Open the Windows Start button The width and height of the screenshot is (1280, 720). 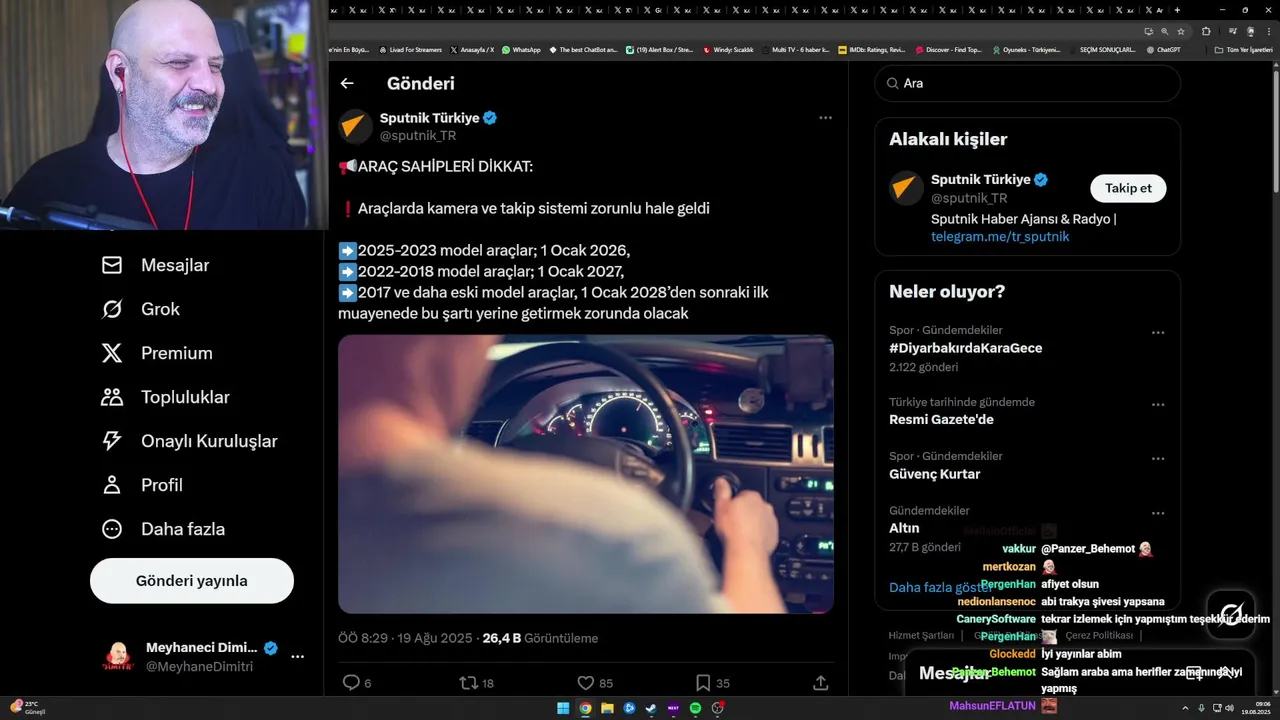tap(563, 708)
